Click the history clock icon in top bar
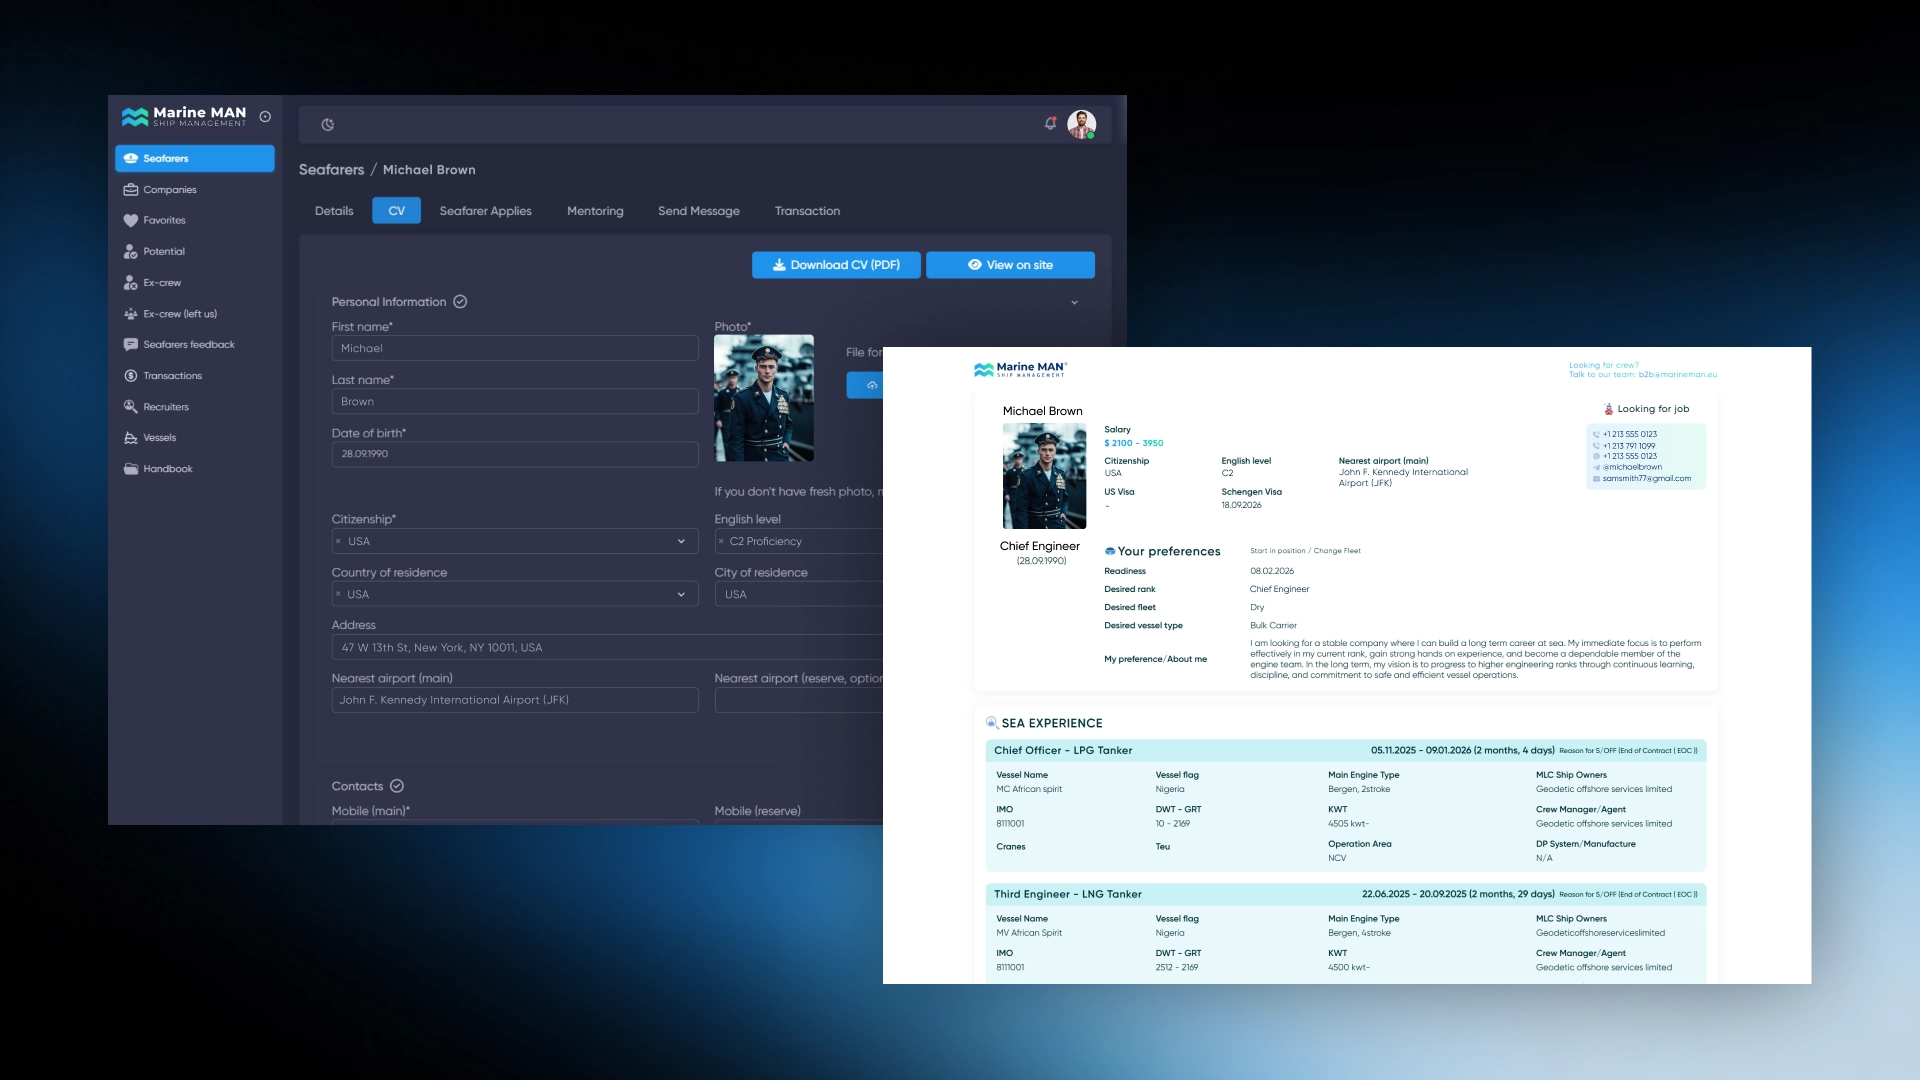Image resolution: width=1920 pixels, height=1080 pixels. pyautogui.click(x=327, y=124)
